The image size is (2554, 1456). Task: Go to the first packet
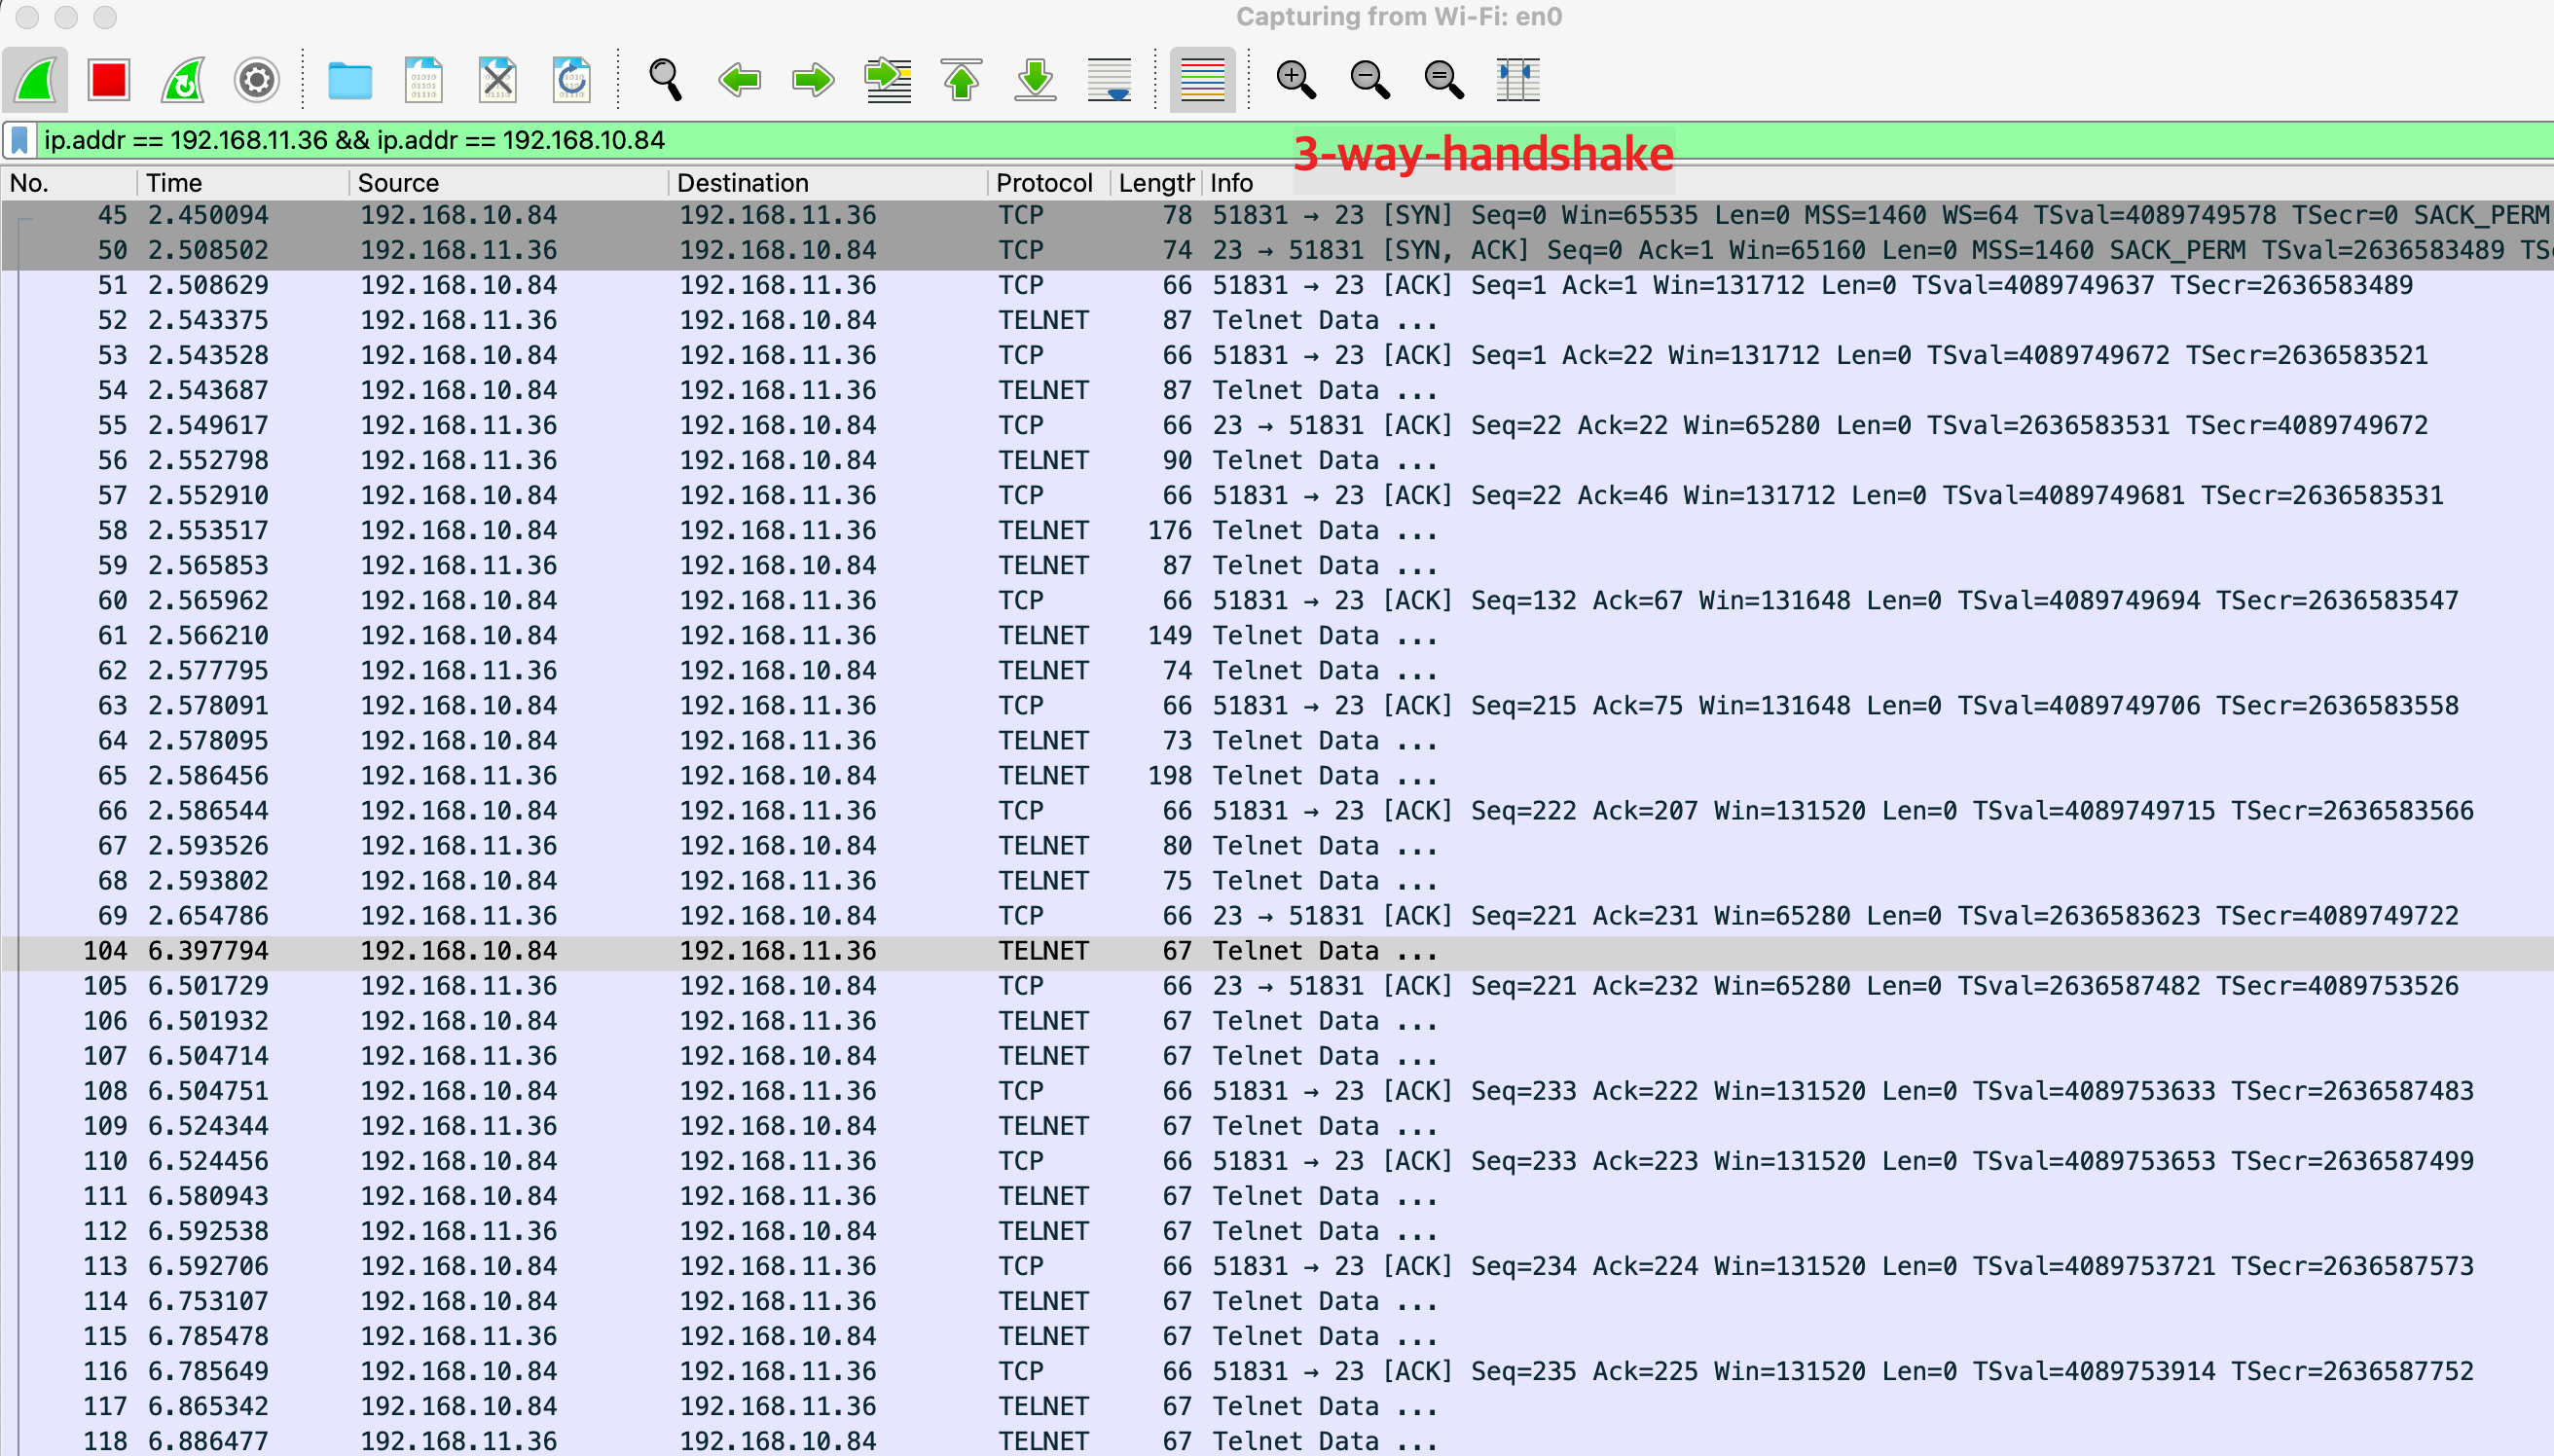tap(961, 80)
